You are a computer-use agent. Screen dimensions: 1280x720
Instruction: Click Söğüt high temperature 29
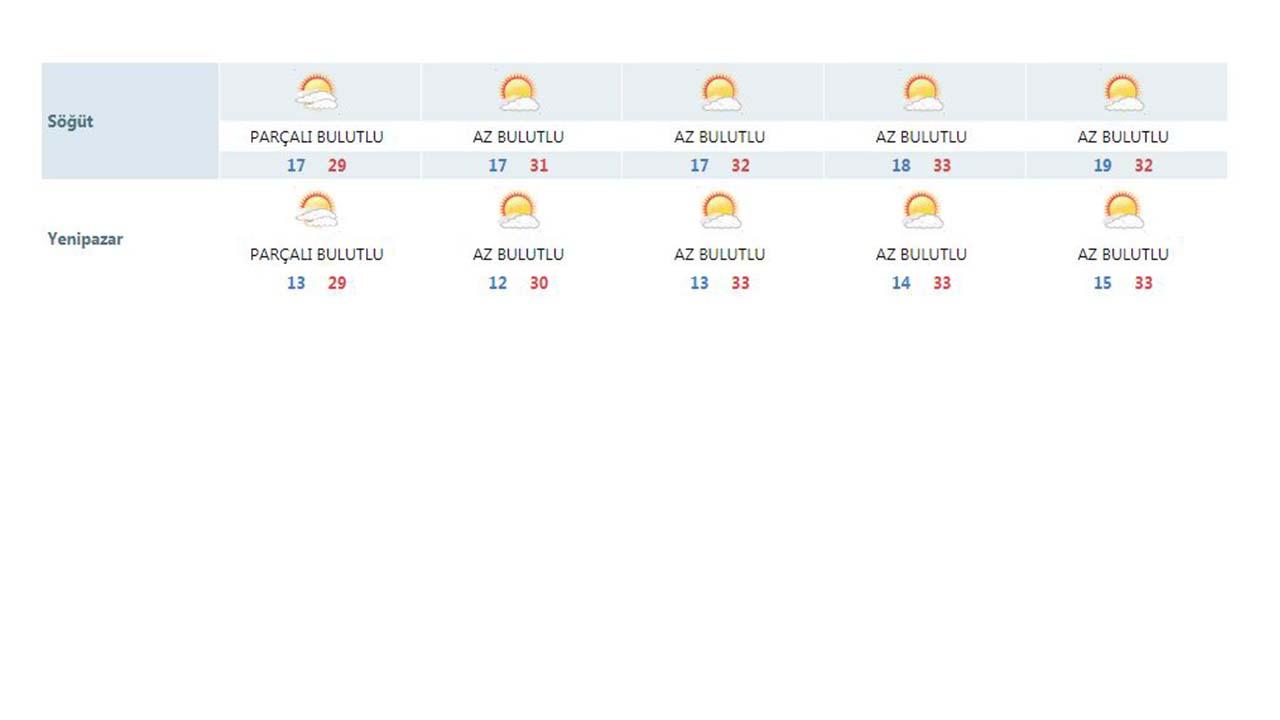[x=337, y=166]
